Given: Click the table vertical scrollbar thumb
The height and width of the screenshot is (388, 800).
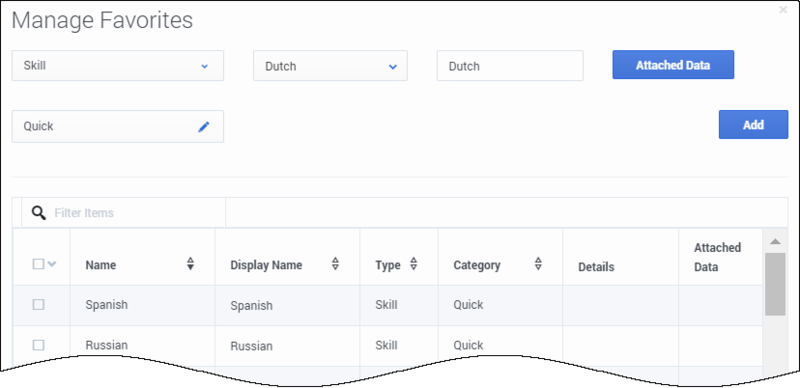Looking at the screenshot, I should pos(775,284).
